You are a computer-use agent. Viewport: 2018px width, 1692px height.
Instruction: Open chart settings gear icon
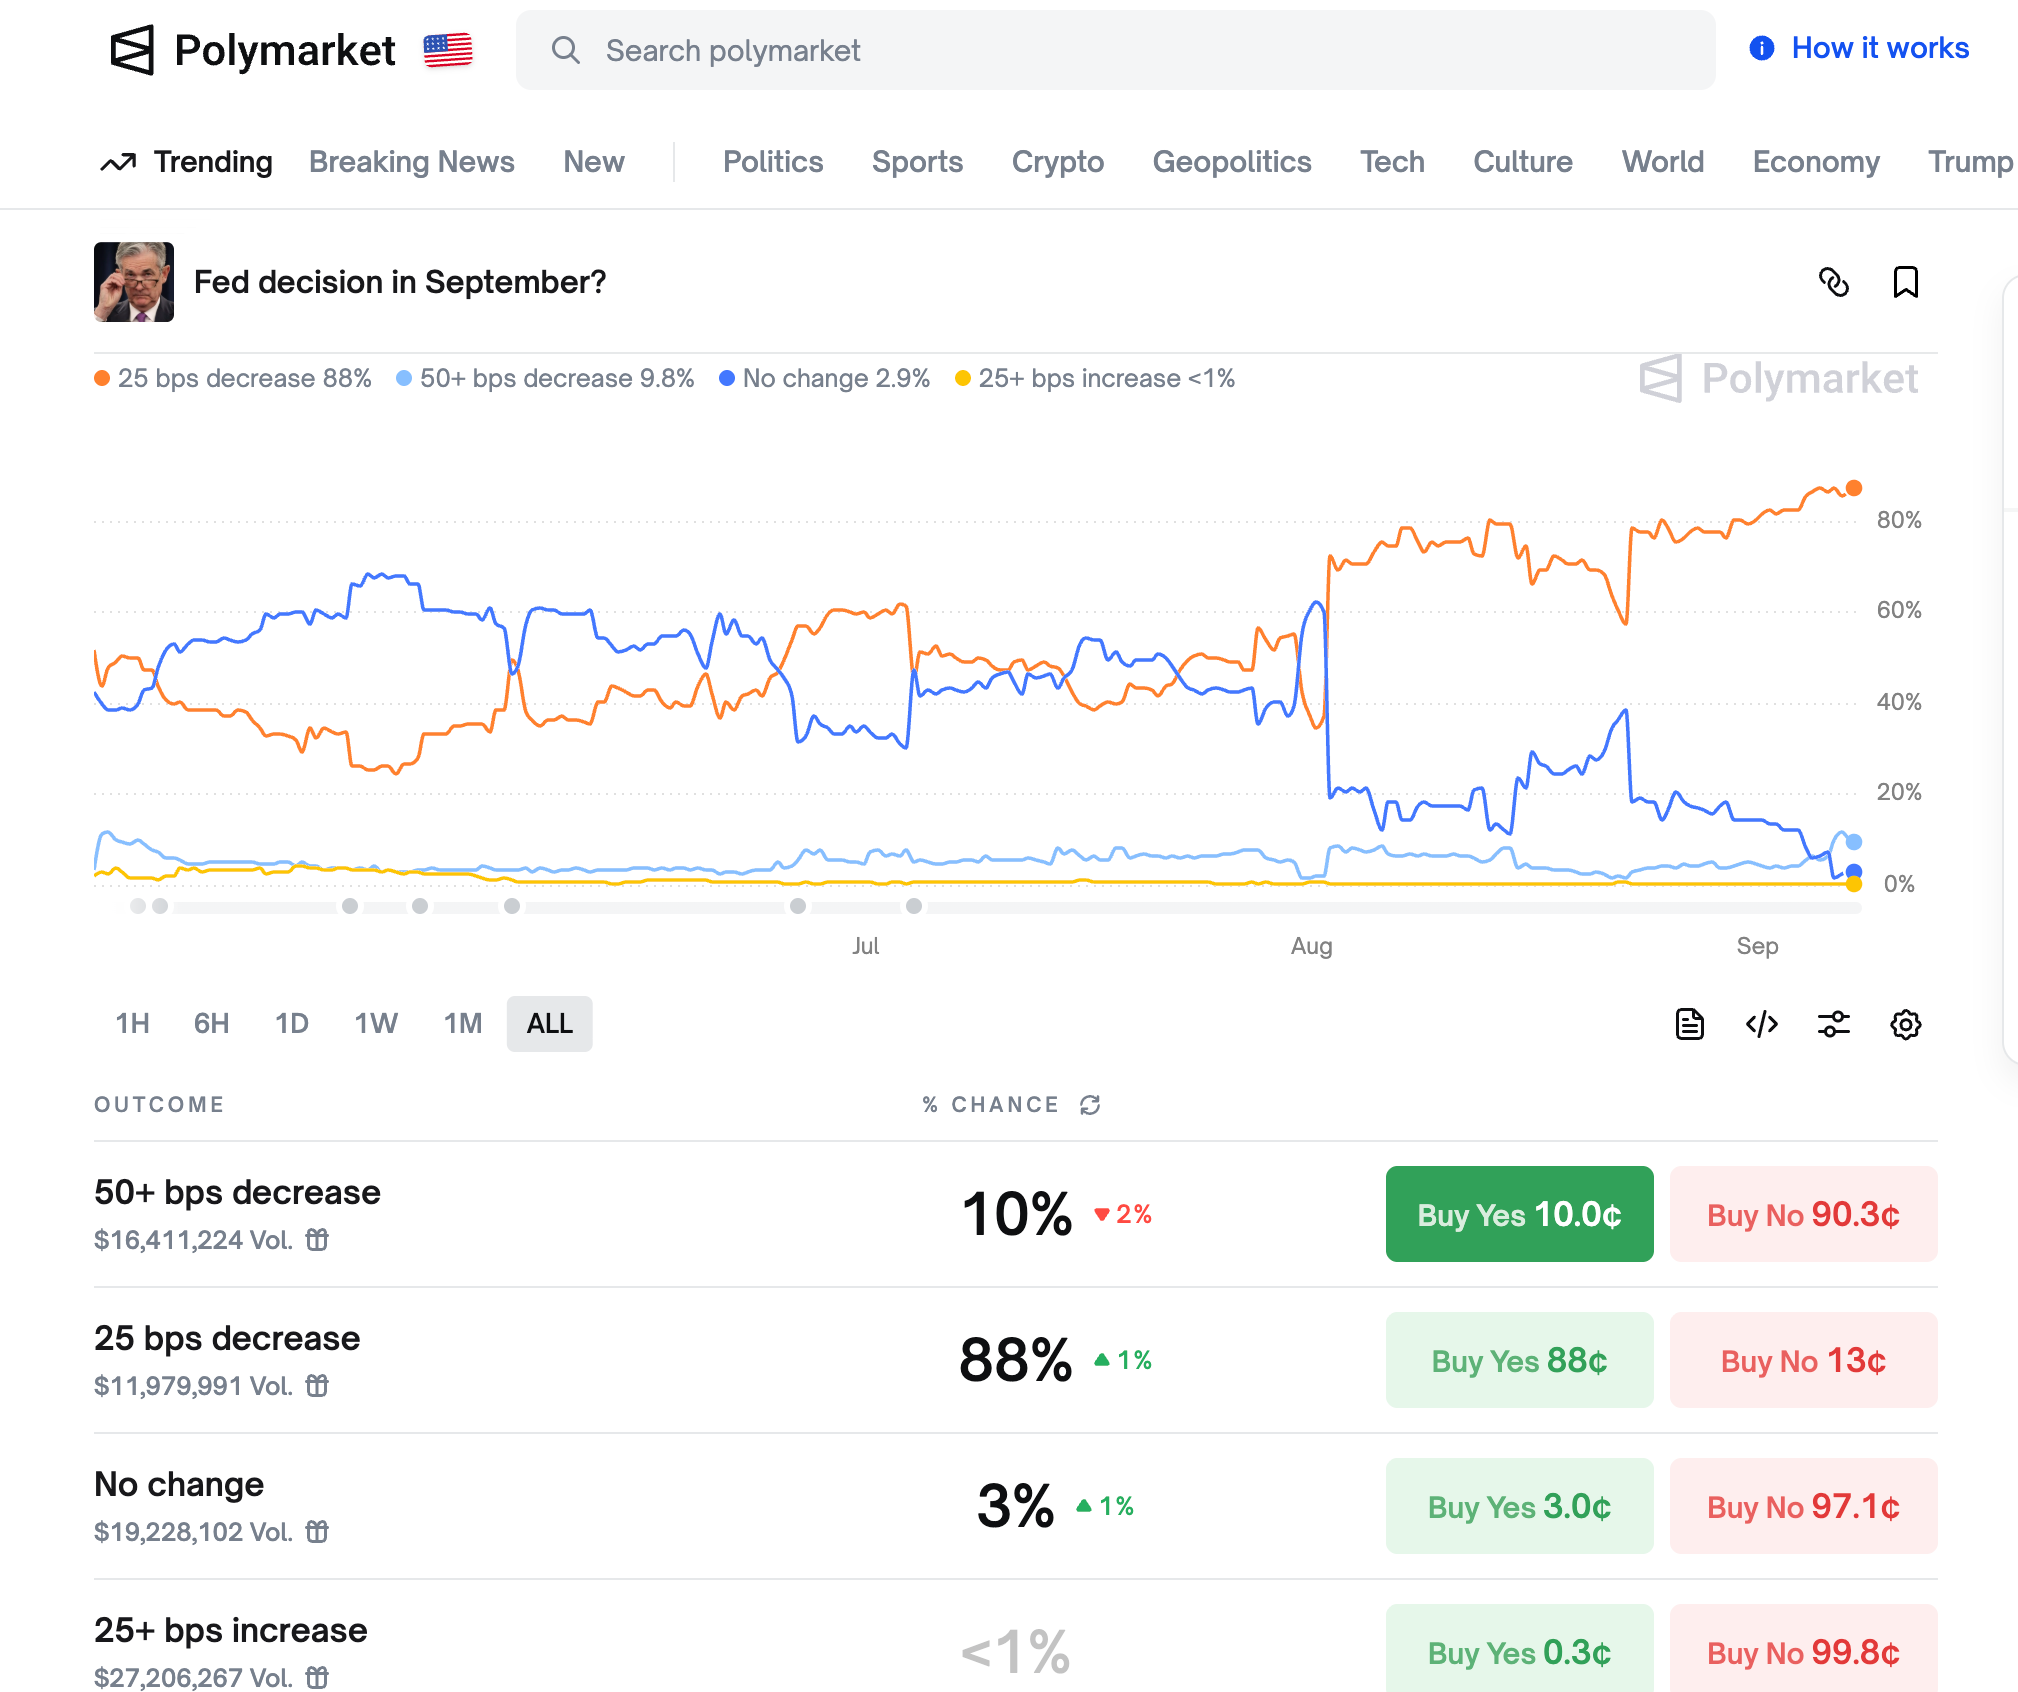point(1906,1024)
